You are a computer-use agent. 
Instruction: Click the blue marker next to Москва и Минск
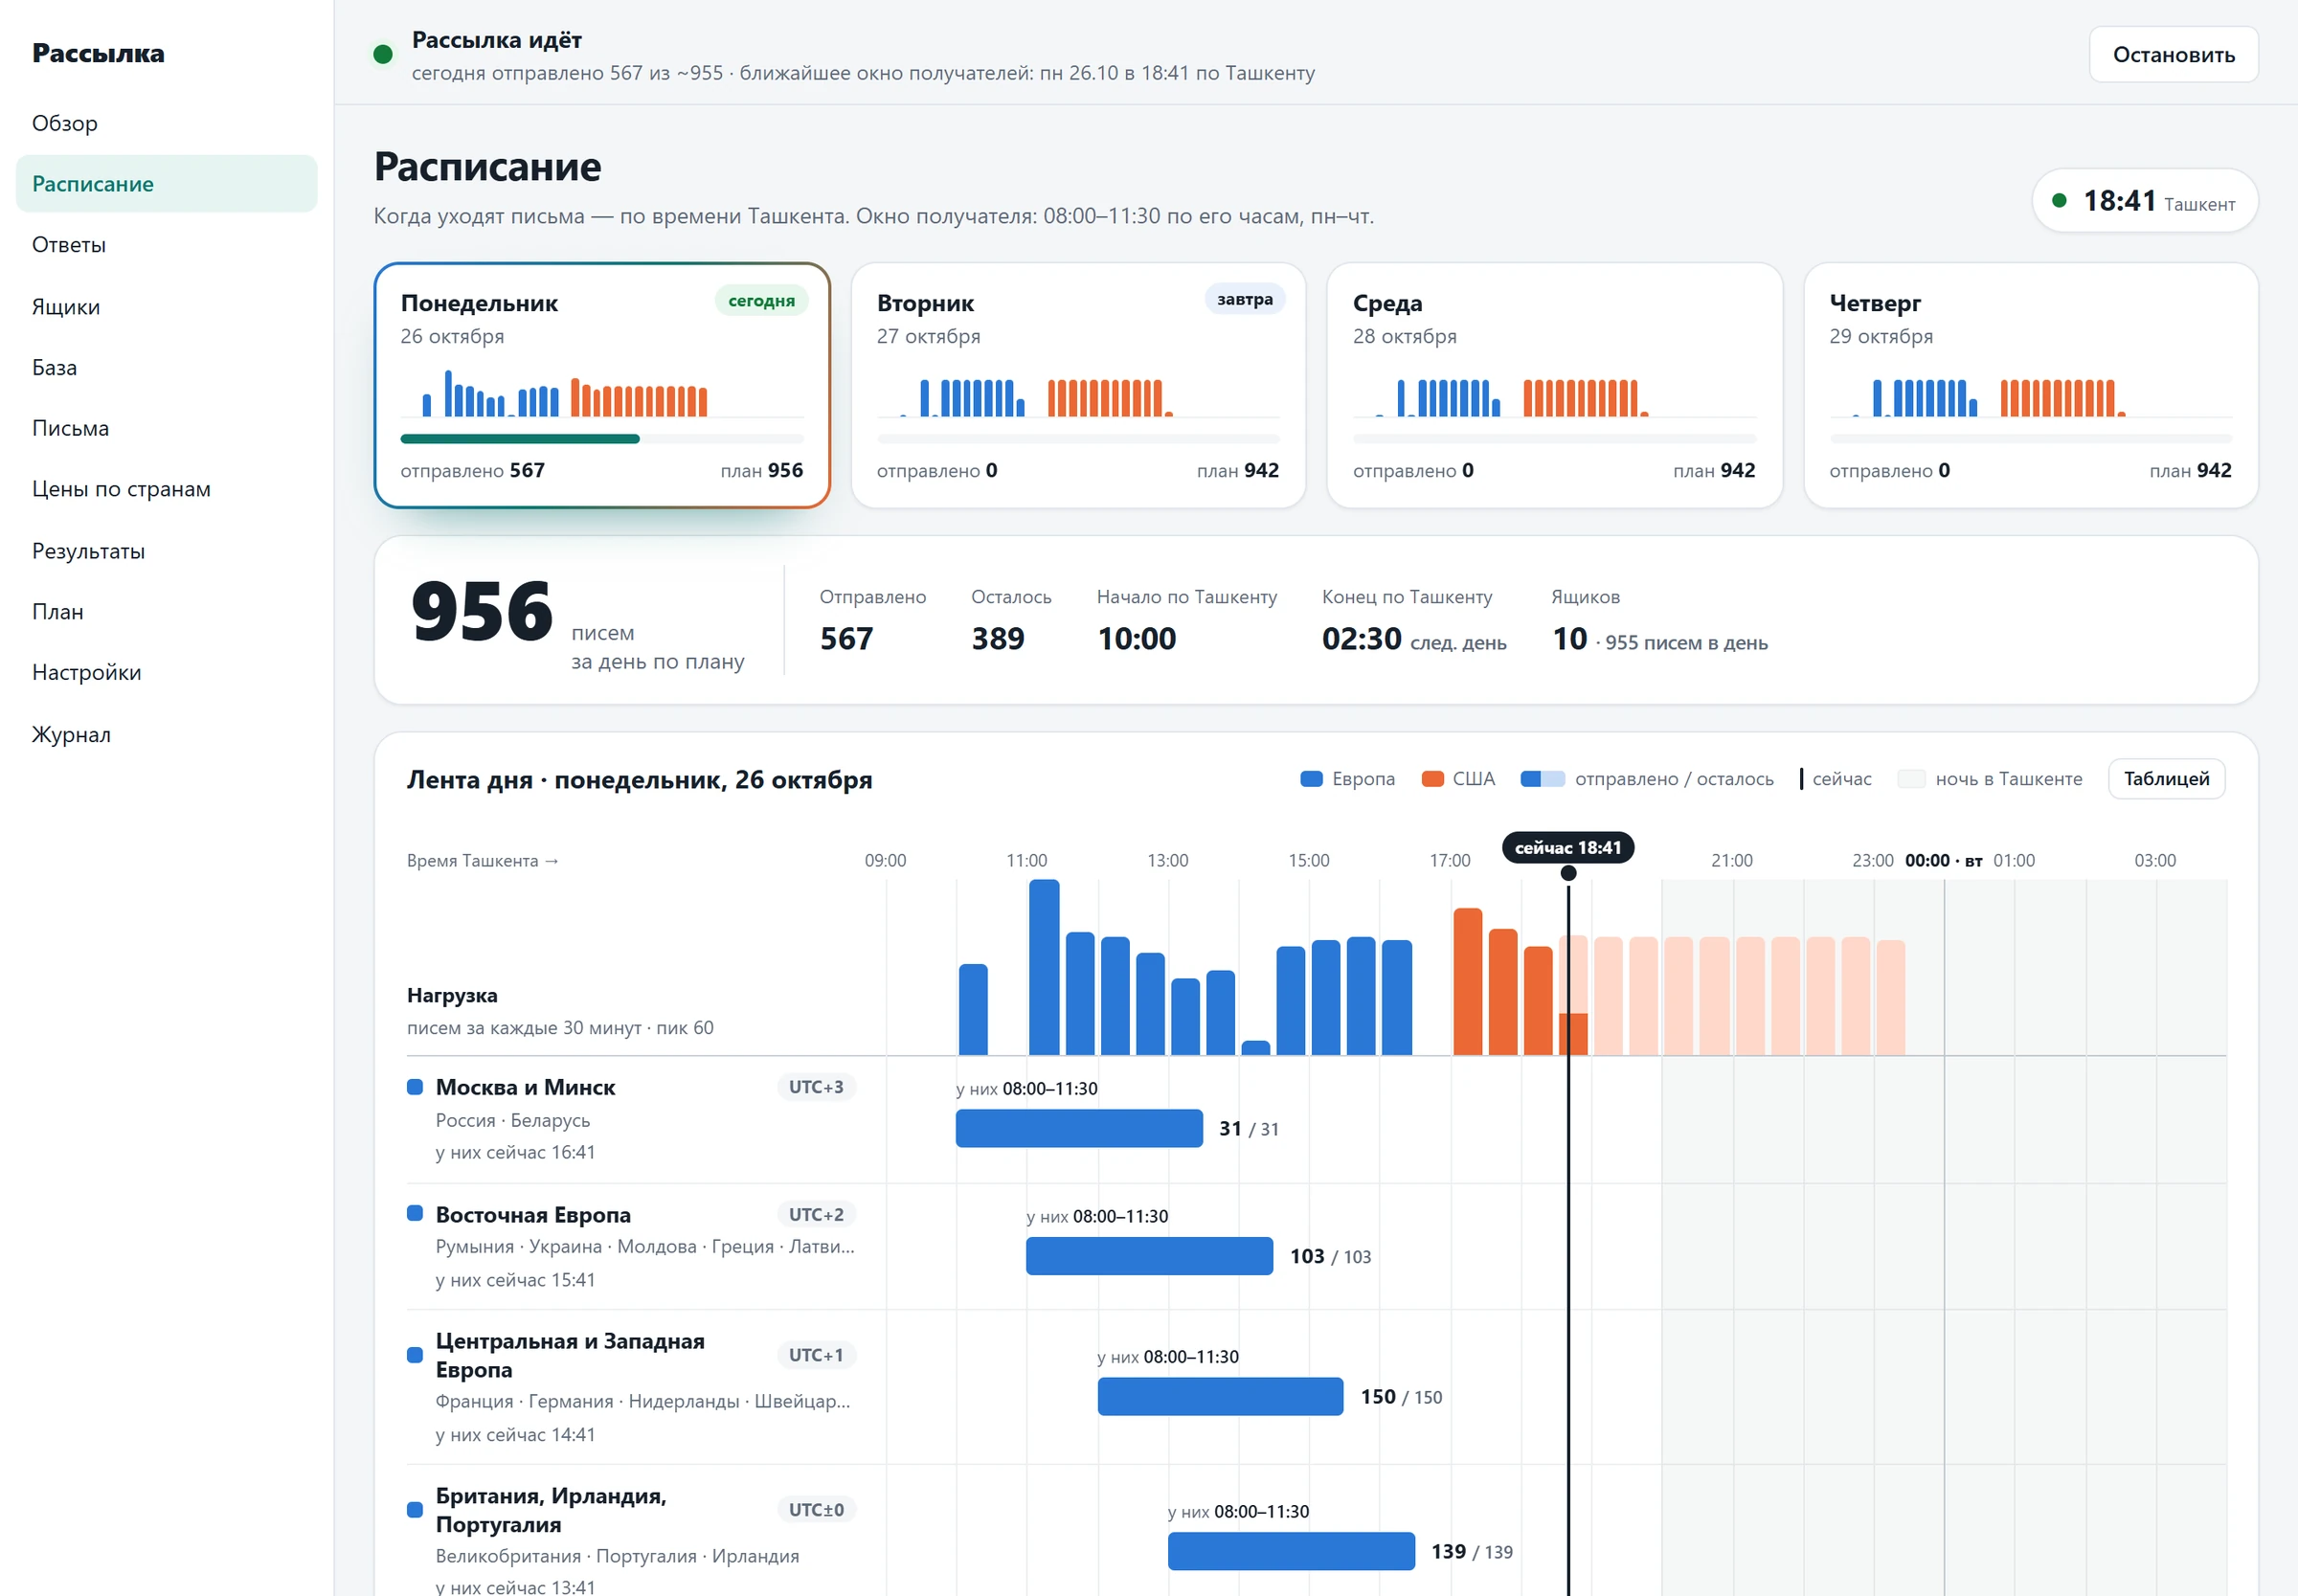tap(415, 1088)
